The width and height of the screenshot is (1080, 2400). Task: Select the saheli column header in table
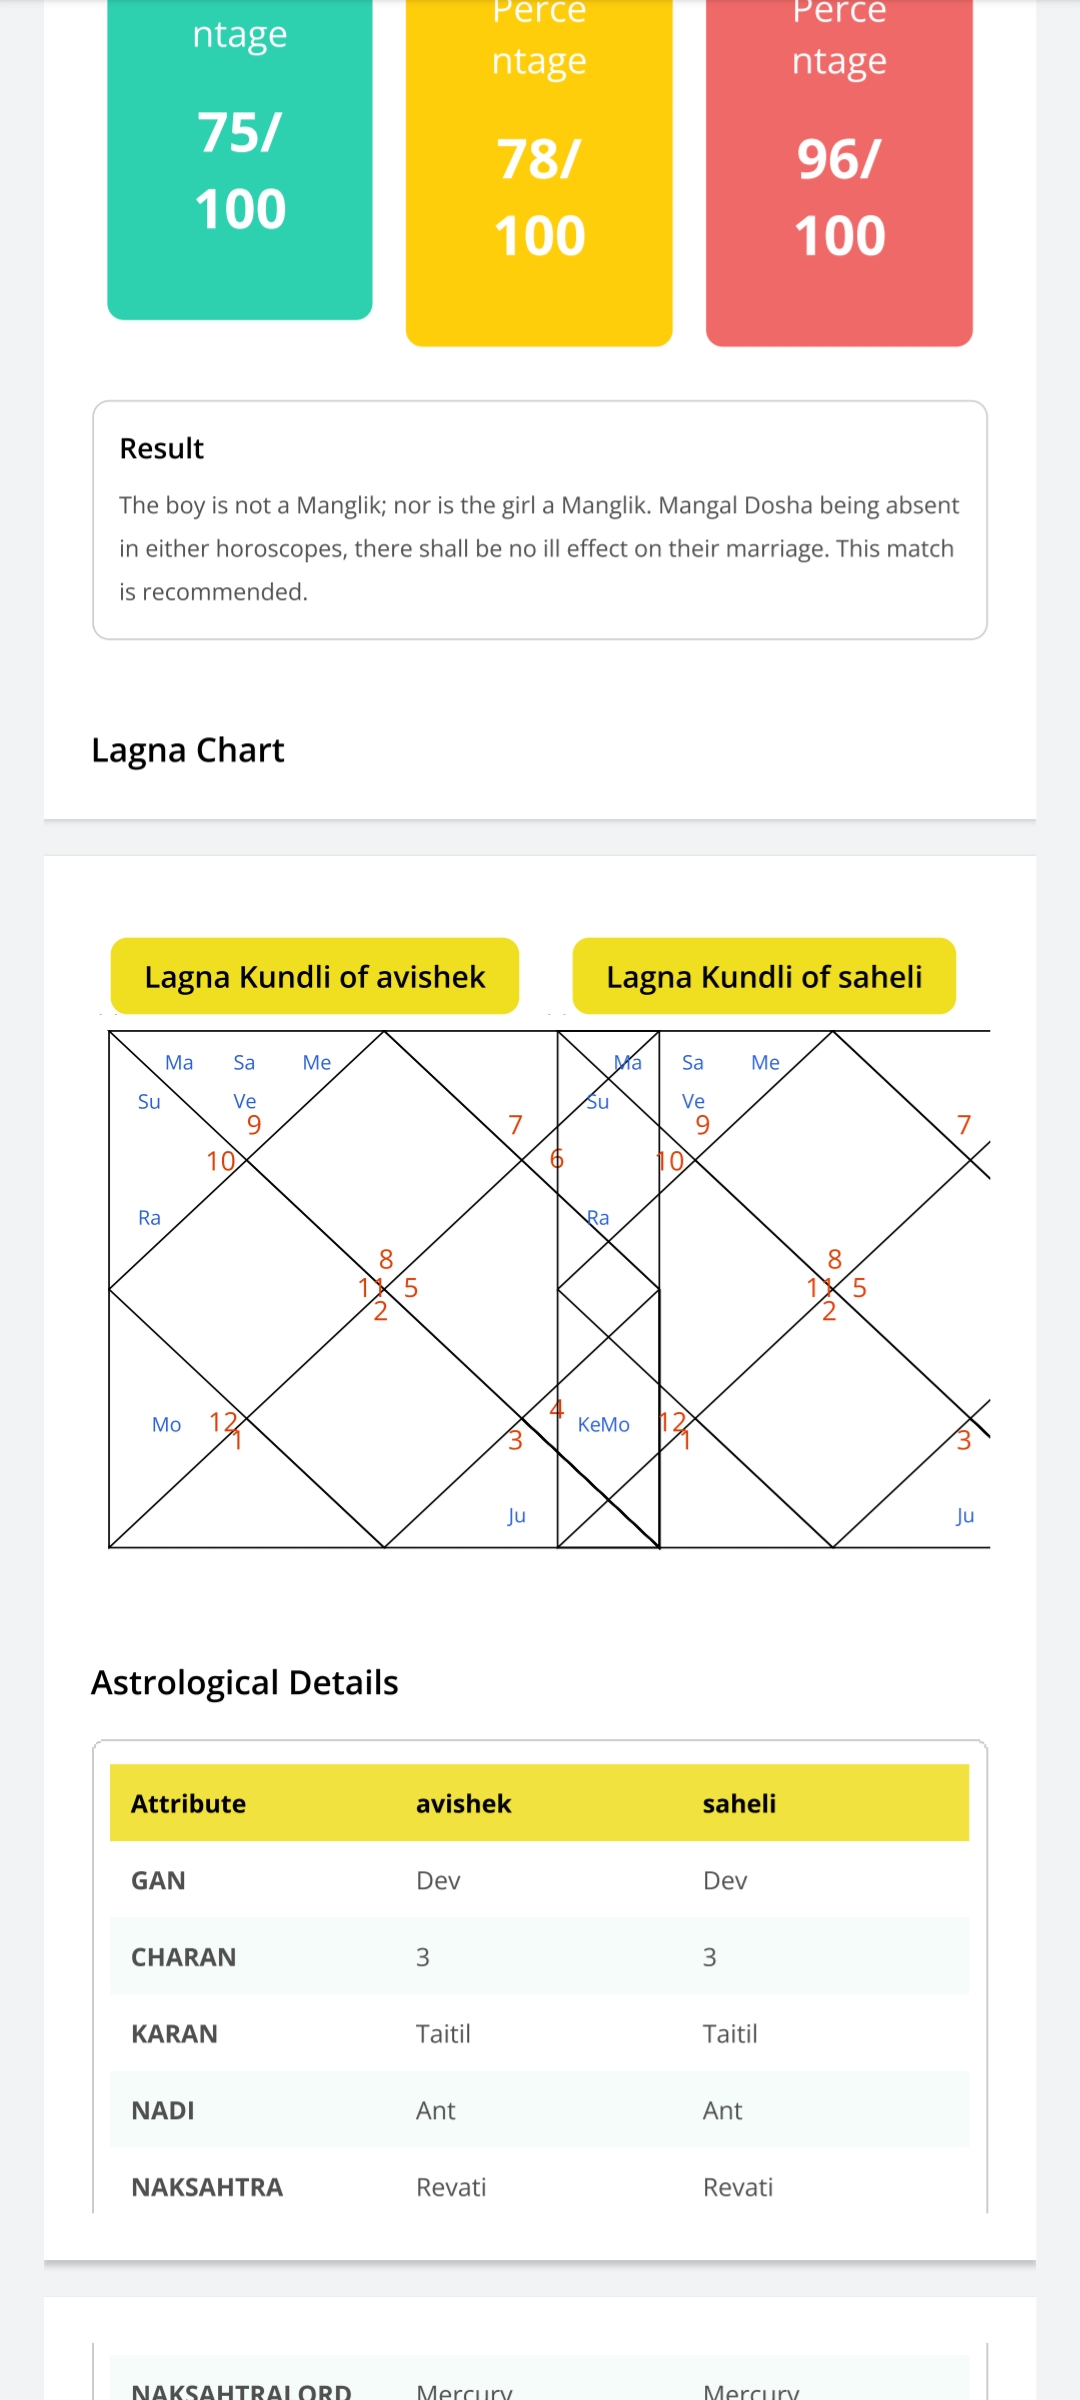pos(739,1804)
